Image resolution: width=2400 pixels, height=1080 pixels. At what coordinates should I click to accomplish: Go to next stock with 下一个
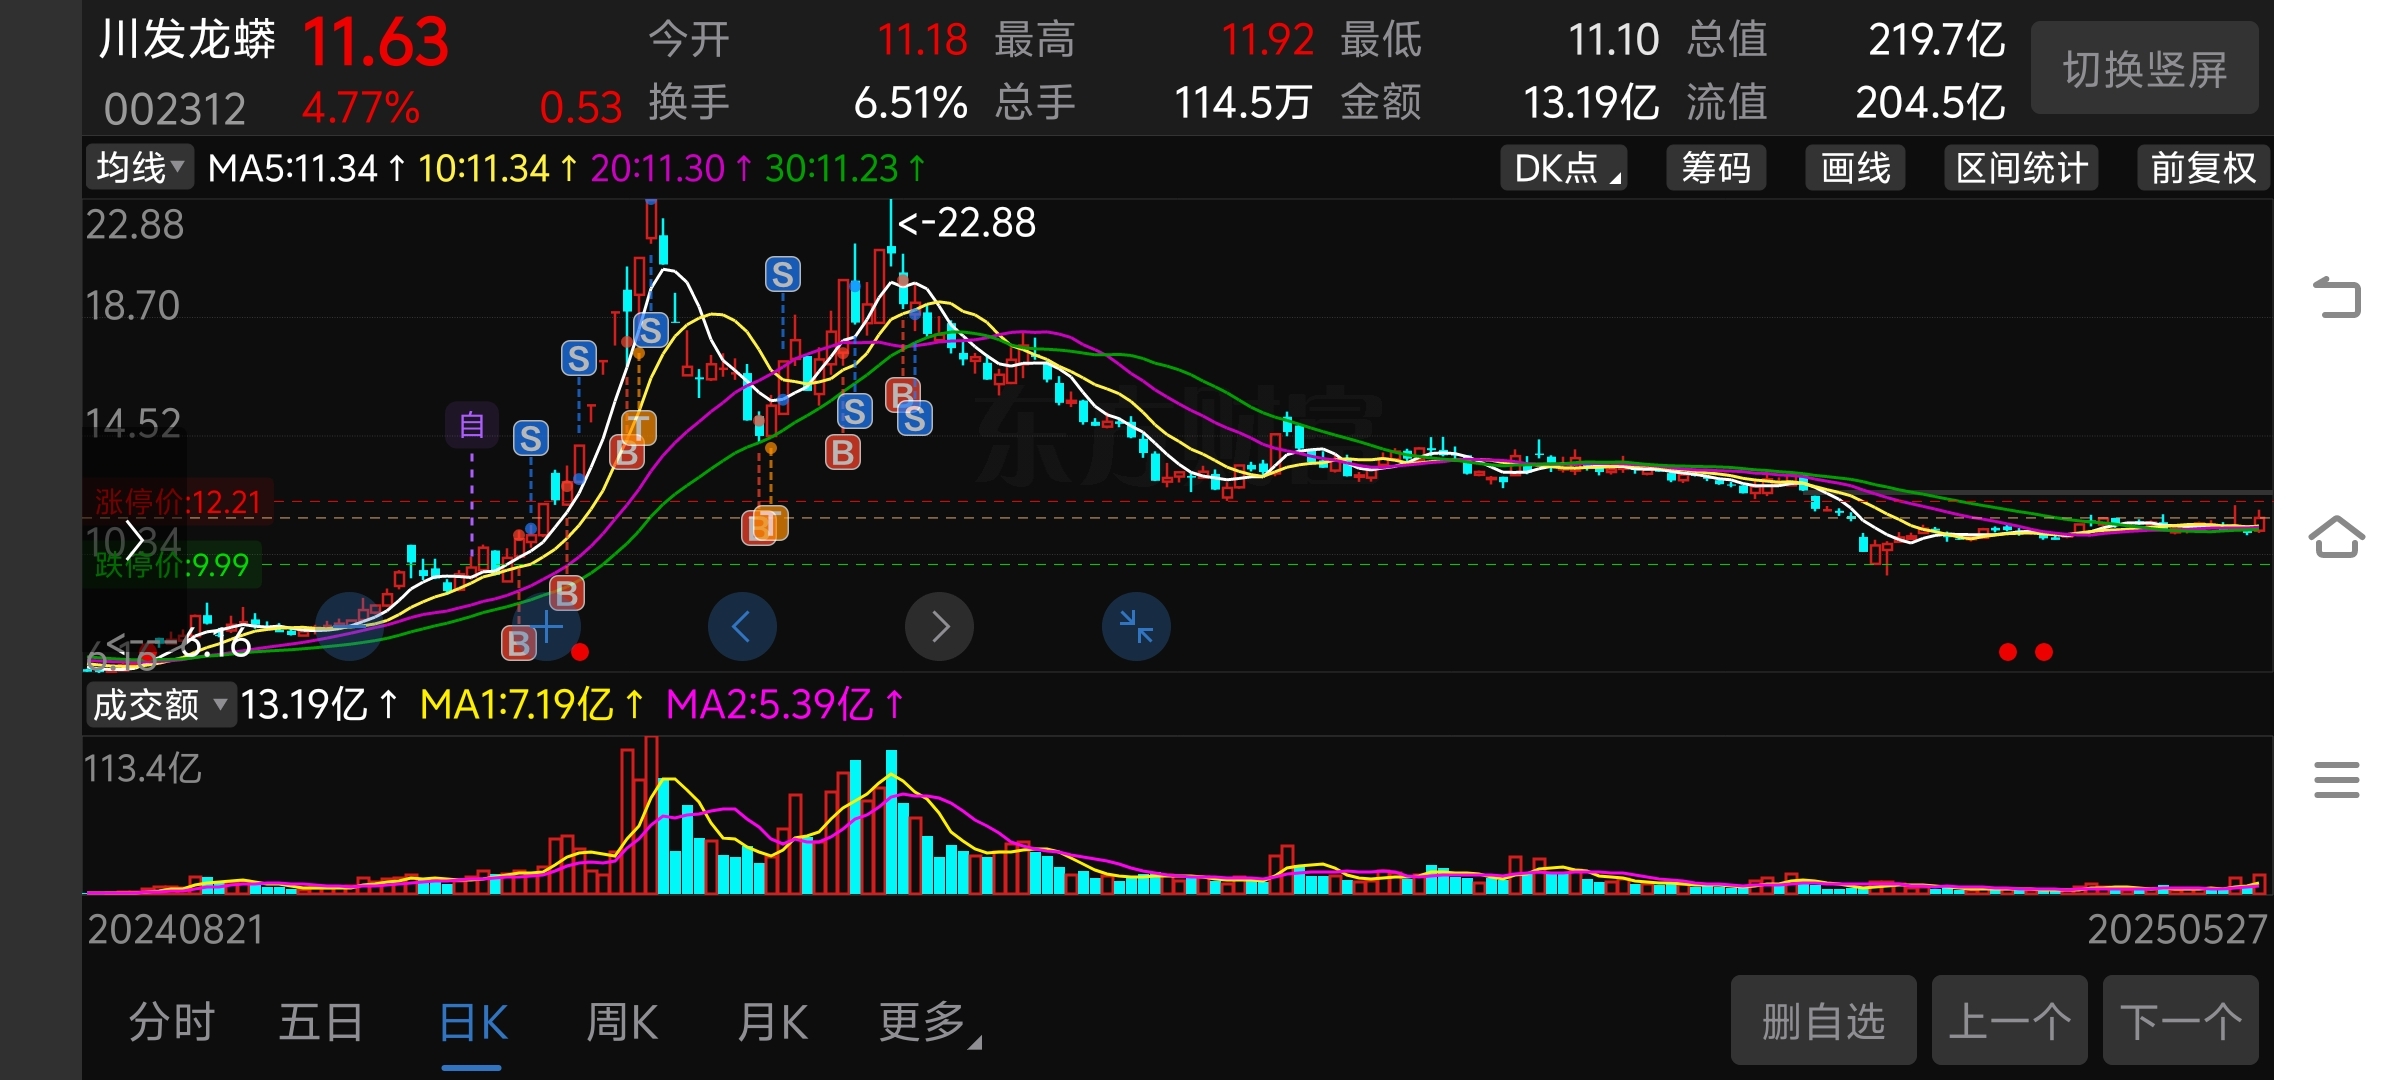pyautogui.click(x=2181, y=1021)
